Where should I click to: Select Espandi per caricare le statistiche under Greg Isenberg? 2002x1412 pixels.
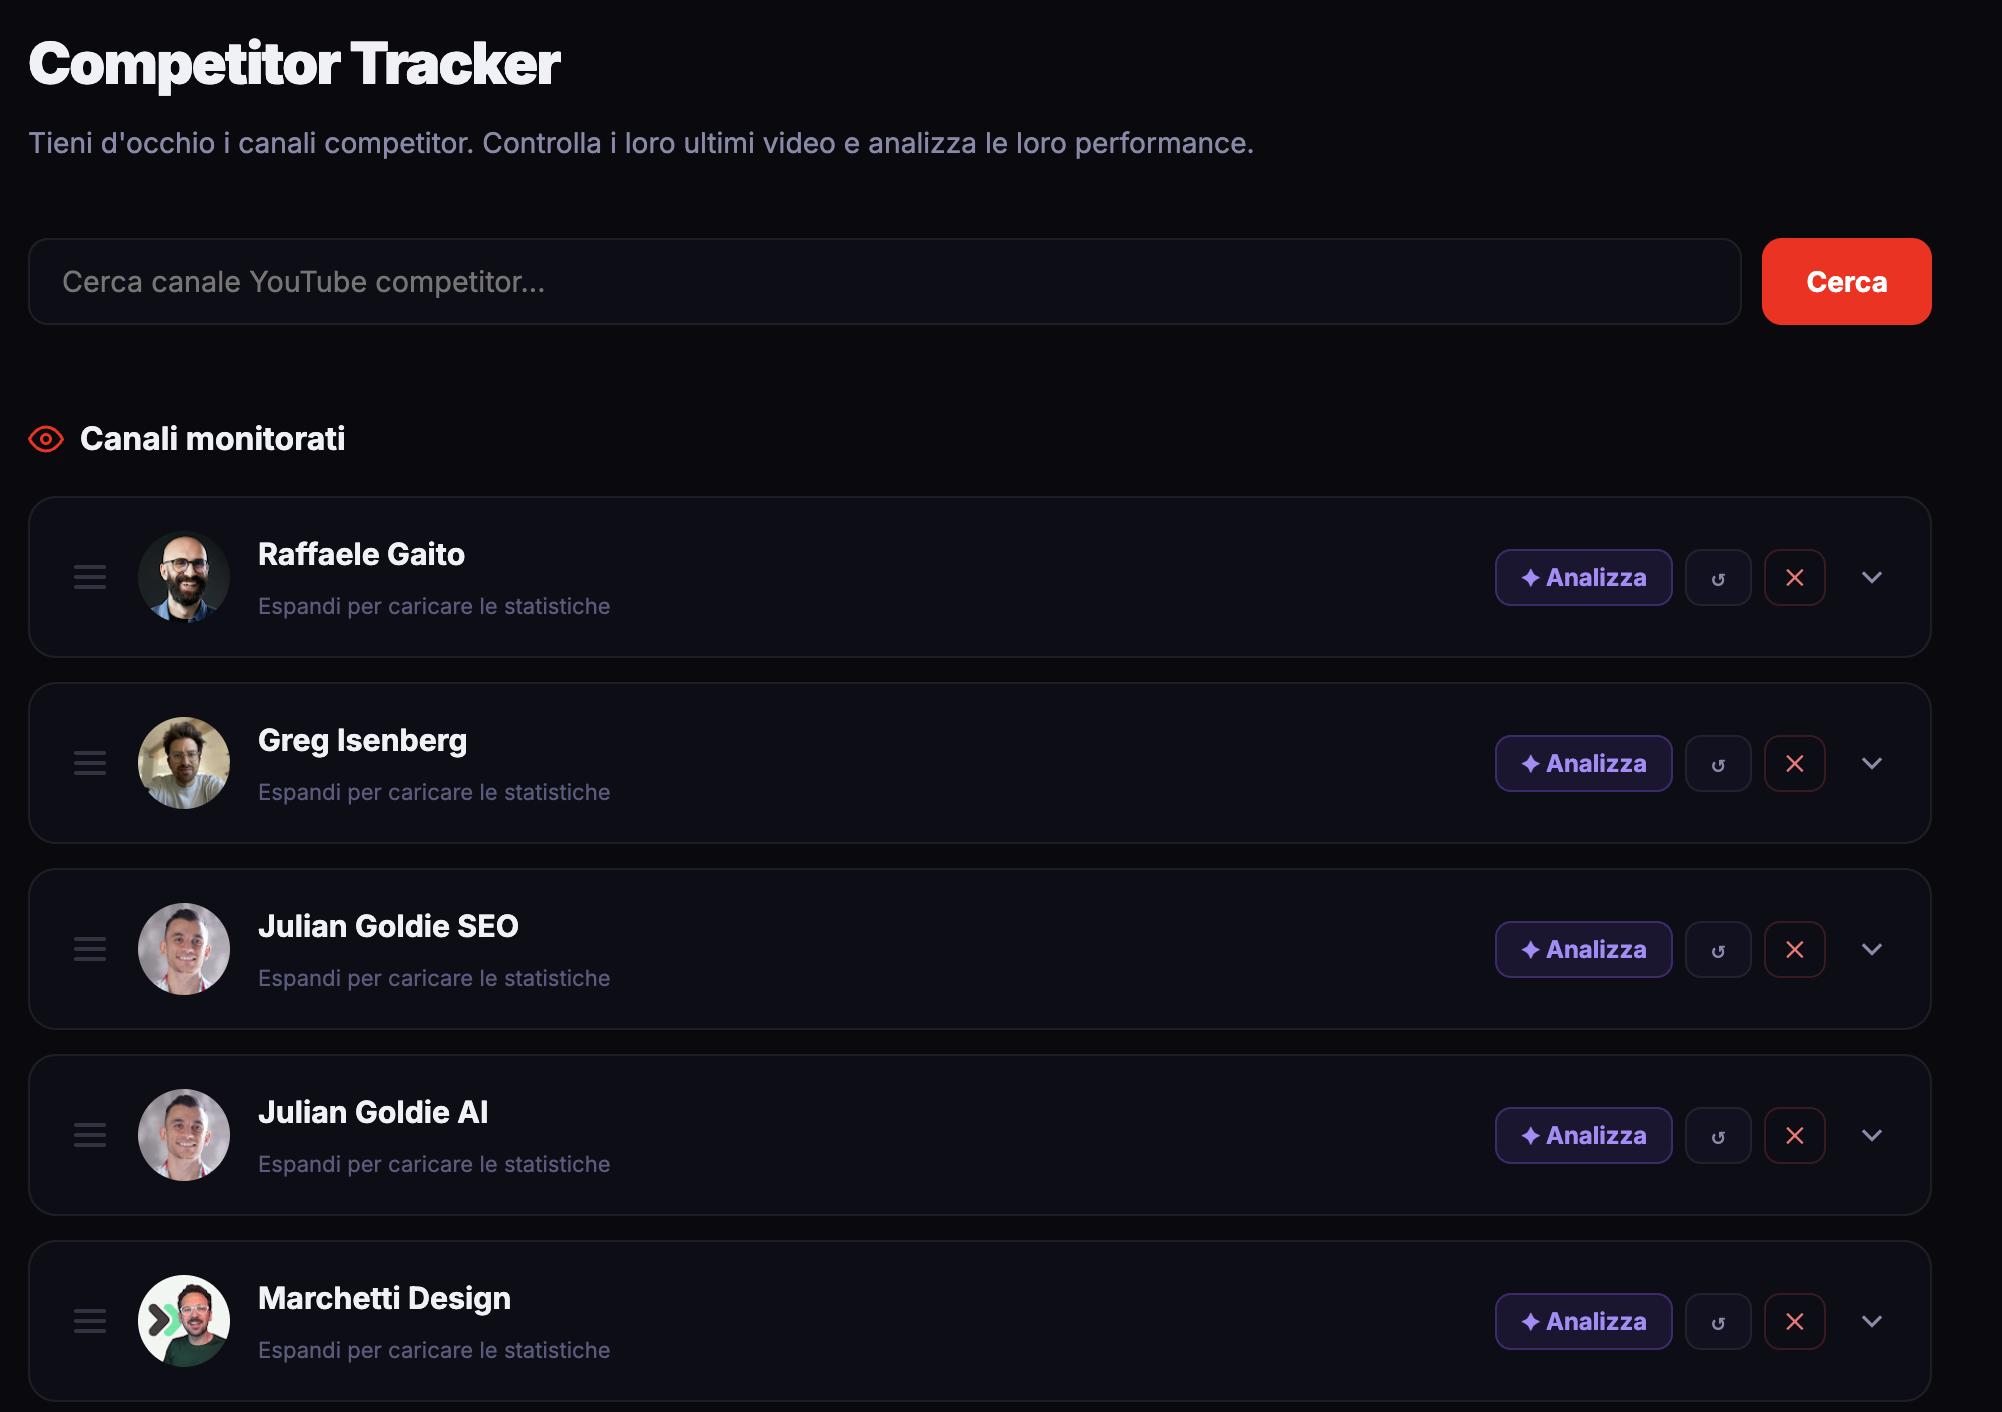[x=434, y=791]
